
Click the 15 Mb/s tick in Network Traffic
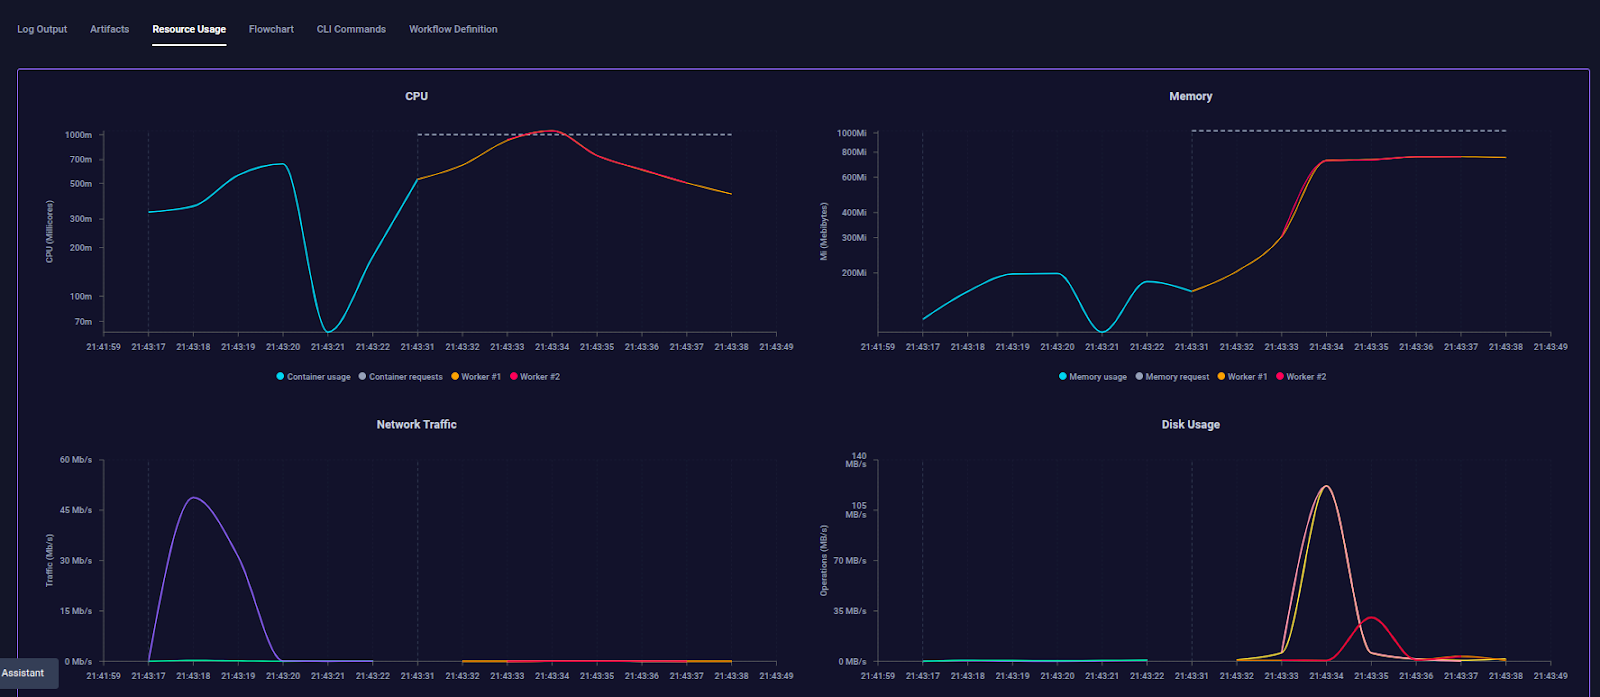coord(76,611)
